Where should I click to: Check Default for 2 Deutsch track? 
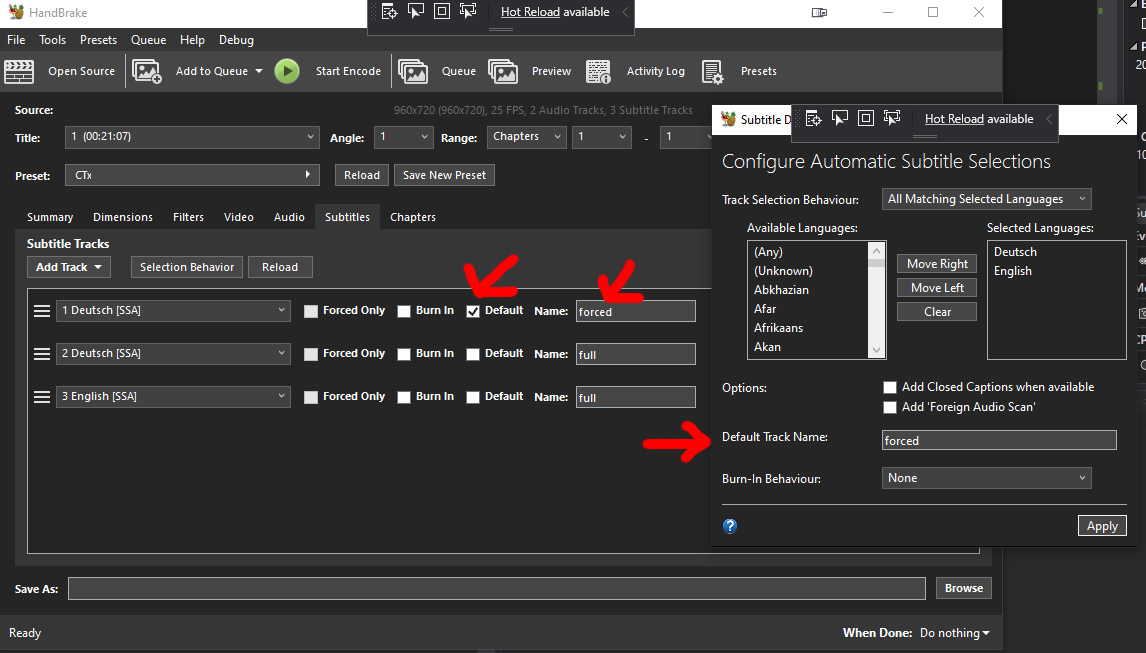(473, 355)
